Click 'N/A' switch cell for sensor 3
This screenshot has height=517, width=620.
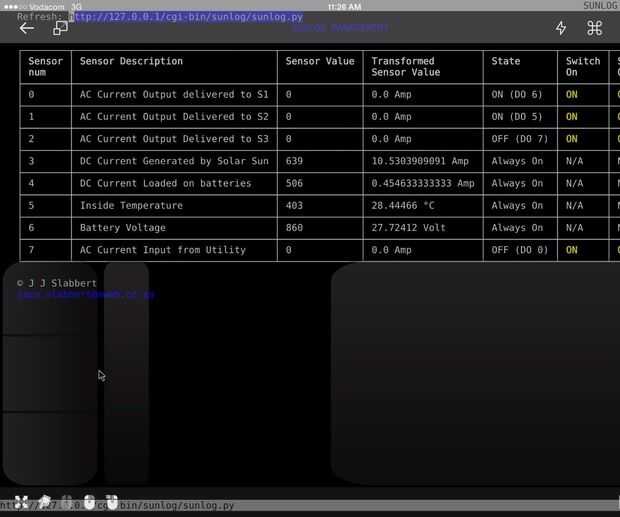574,161
